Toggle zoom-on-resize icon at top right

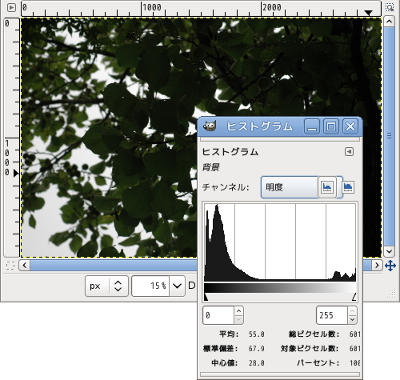[389, 7]
